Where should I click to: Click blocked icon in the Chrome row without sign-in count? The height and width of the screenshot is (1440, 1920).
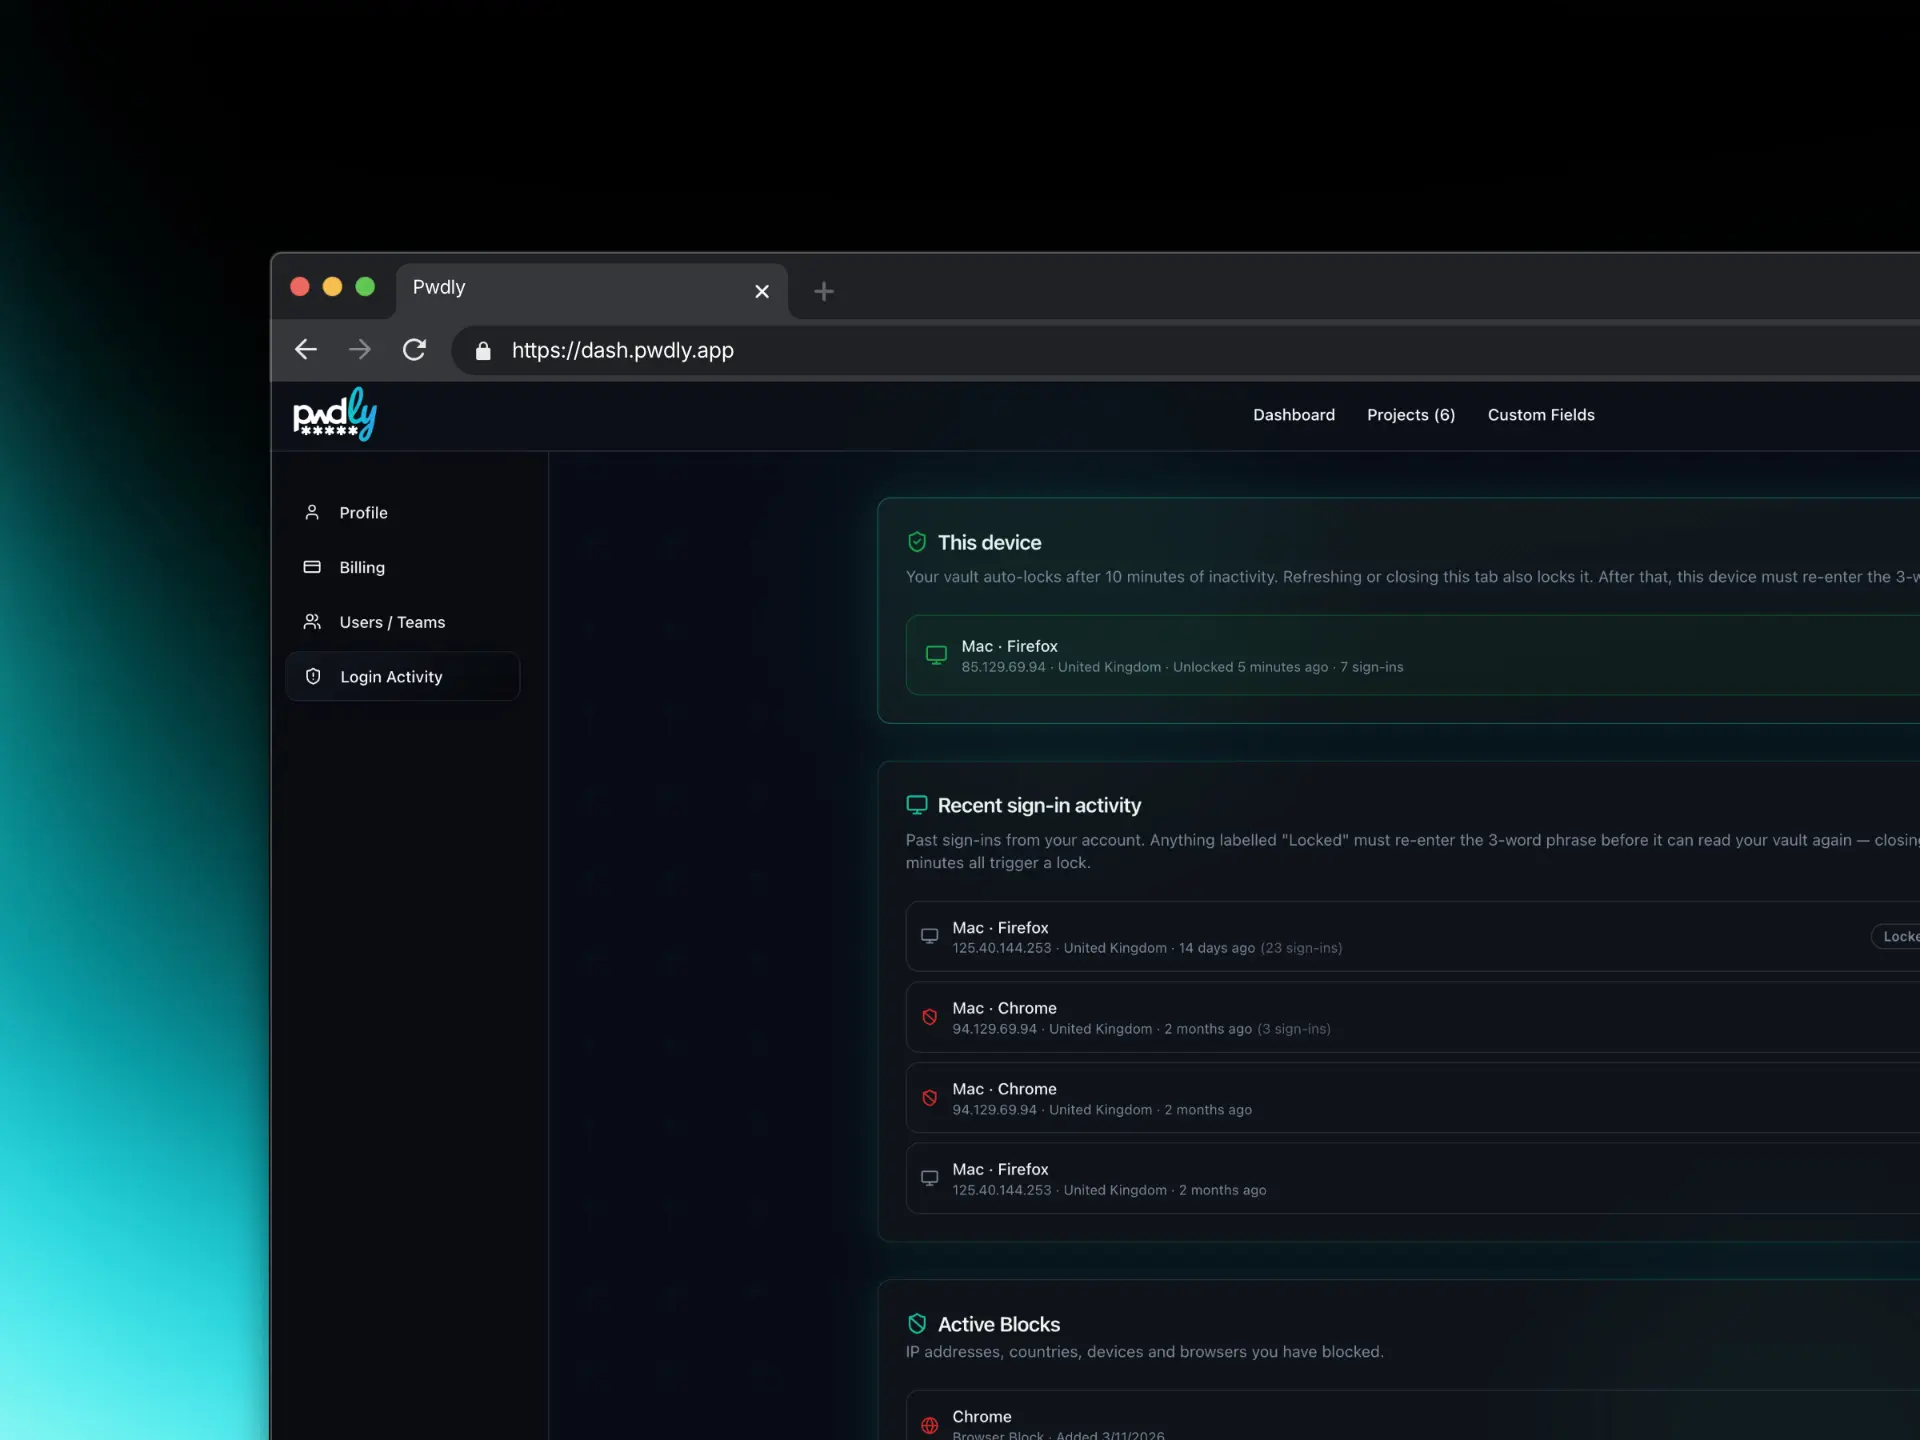(x=929, y=1098)
